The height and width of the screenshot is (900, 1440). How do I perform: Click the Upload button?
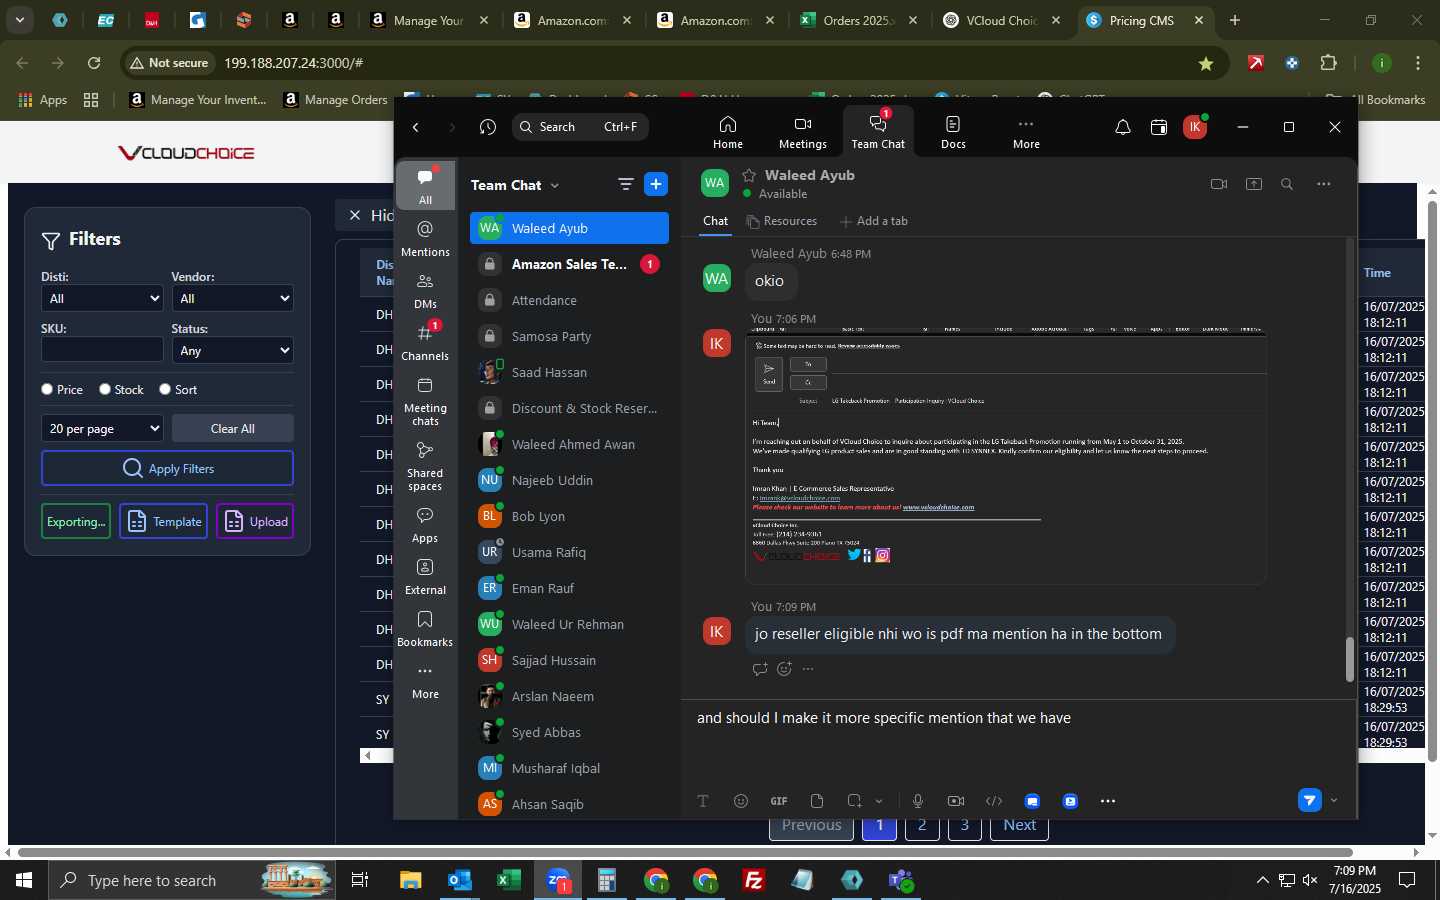(x=255, y=521)
